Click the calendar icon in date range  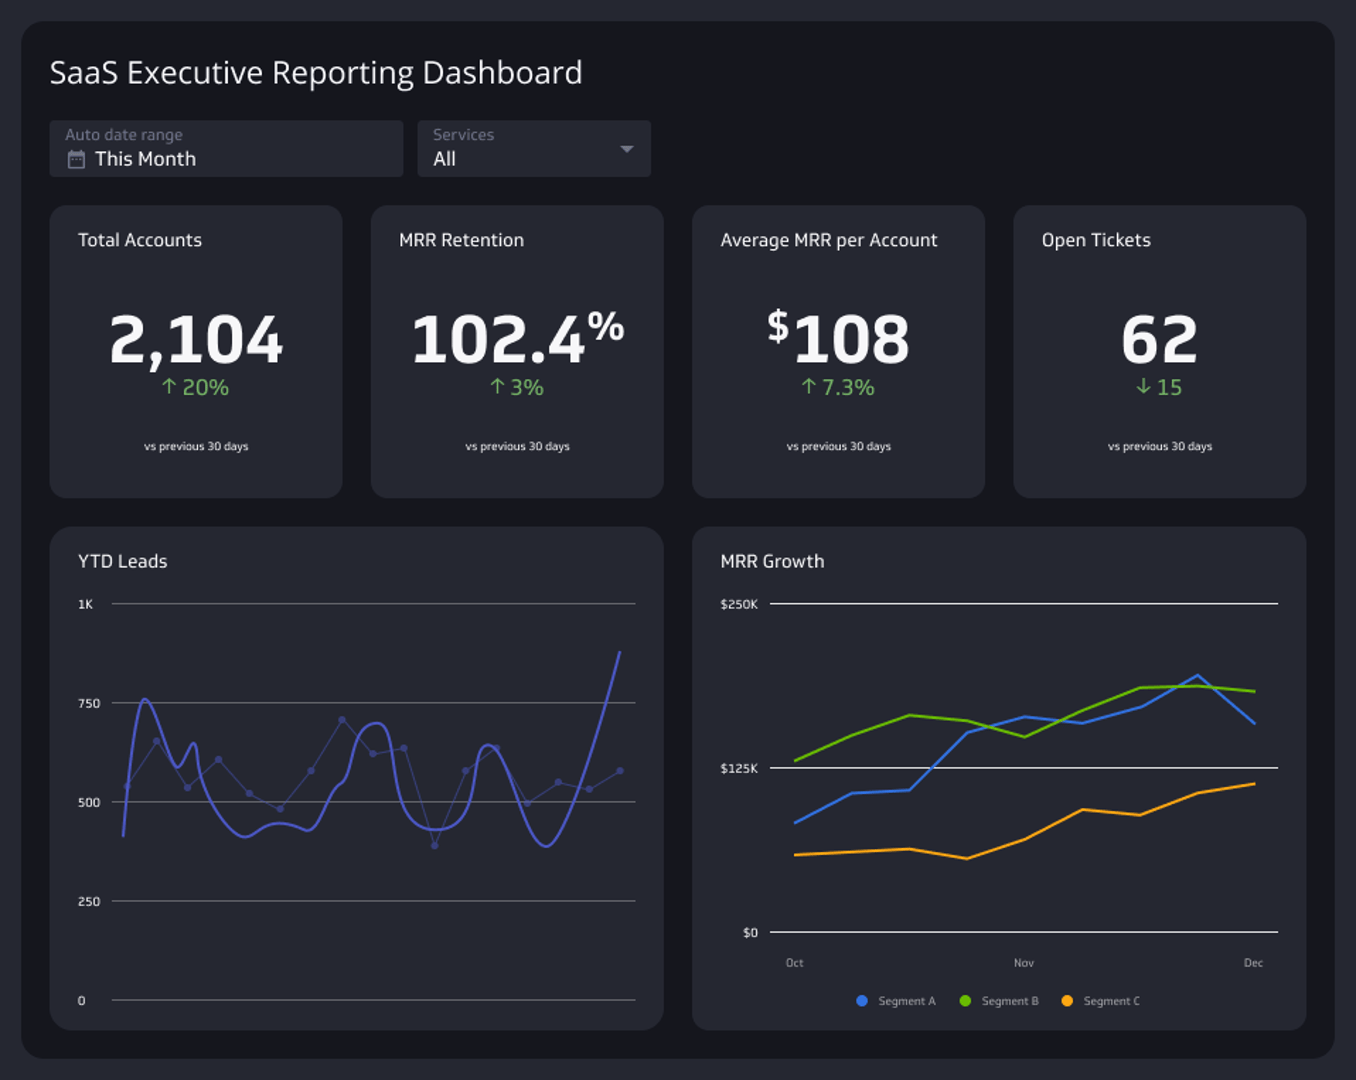[x=76, y=159]
